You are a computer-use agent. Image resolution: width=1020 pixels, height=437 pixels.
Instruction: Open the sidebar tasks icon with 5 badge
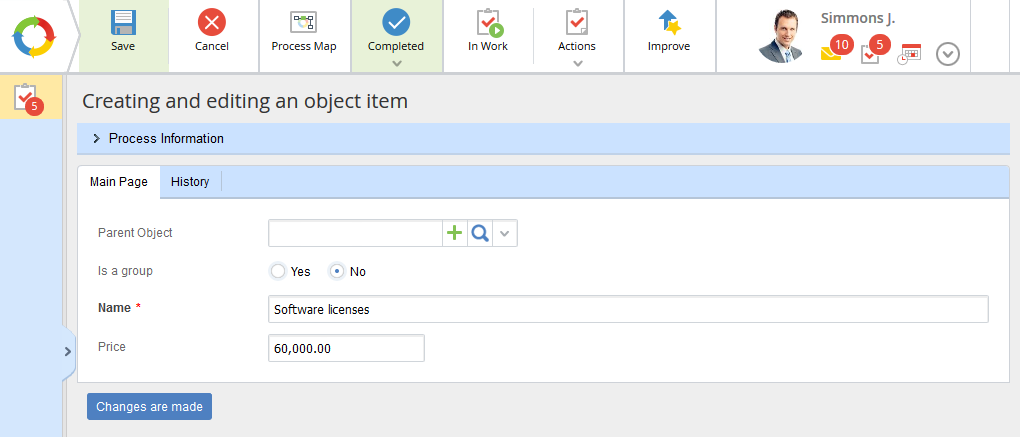tap(28, 98)
